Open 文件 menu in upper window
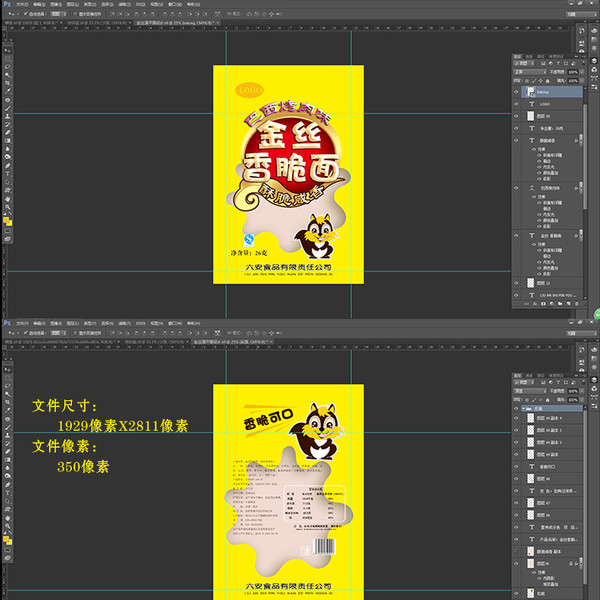 pos(22,4)
